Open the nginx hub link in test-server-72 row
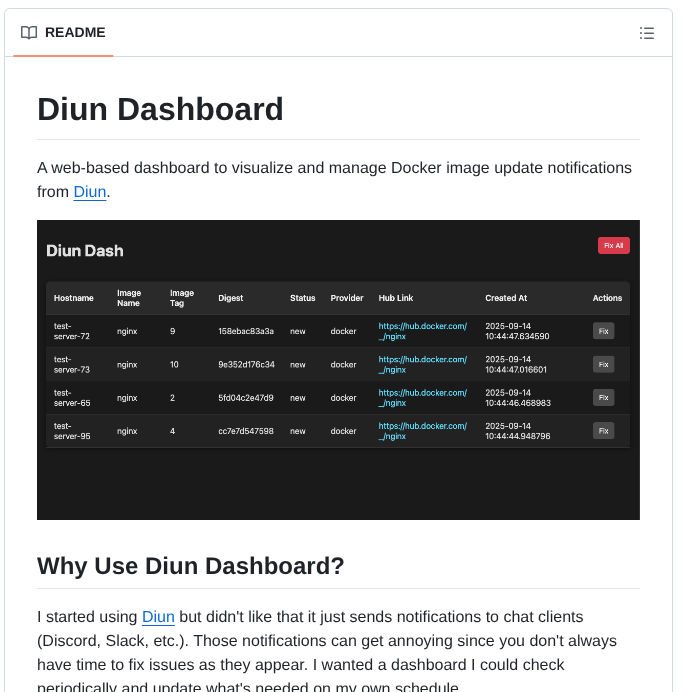 (x=422, y=331)
